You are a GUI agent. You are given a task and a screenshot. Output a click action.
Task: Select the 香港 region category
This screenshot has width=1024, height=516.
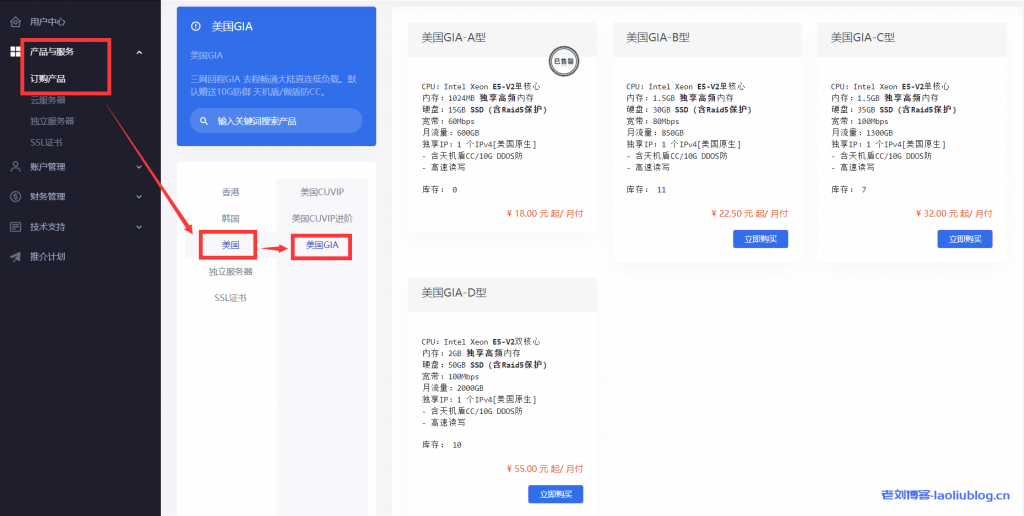230,191
